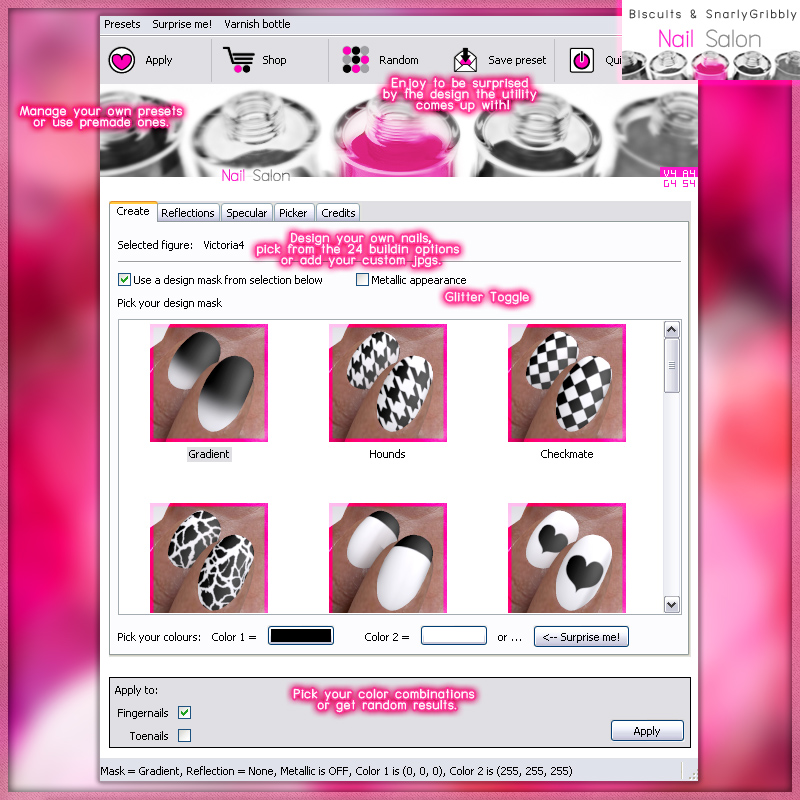Click the Apply button at bottom right
800x800 pixels.
point(647,731)
